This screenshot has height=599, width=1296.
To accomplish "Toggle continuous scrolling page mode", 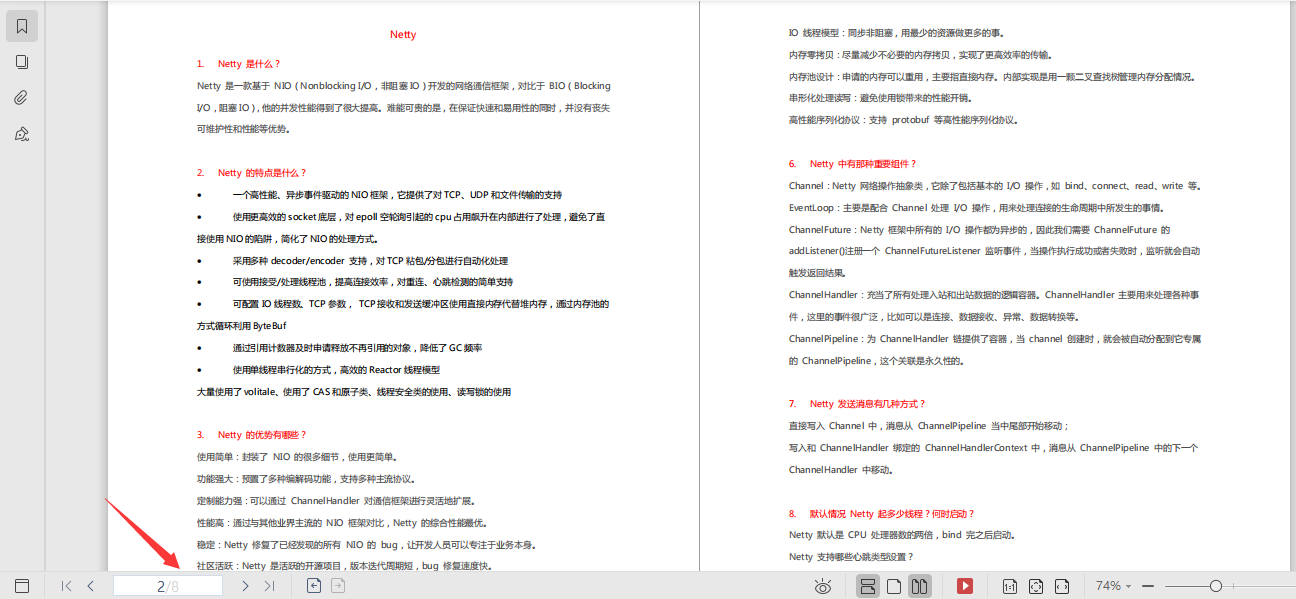I will tap(868, 586).
